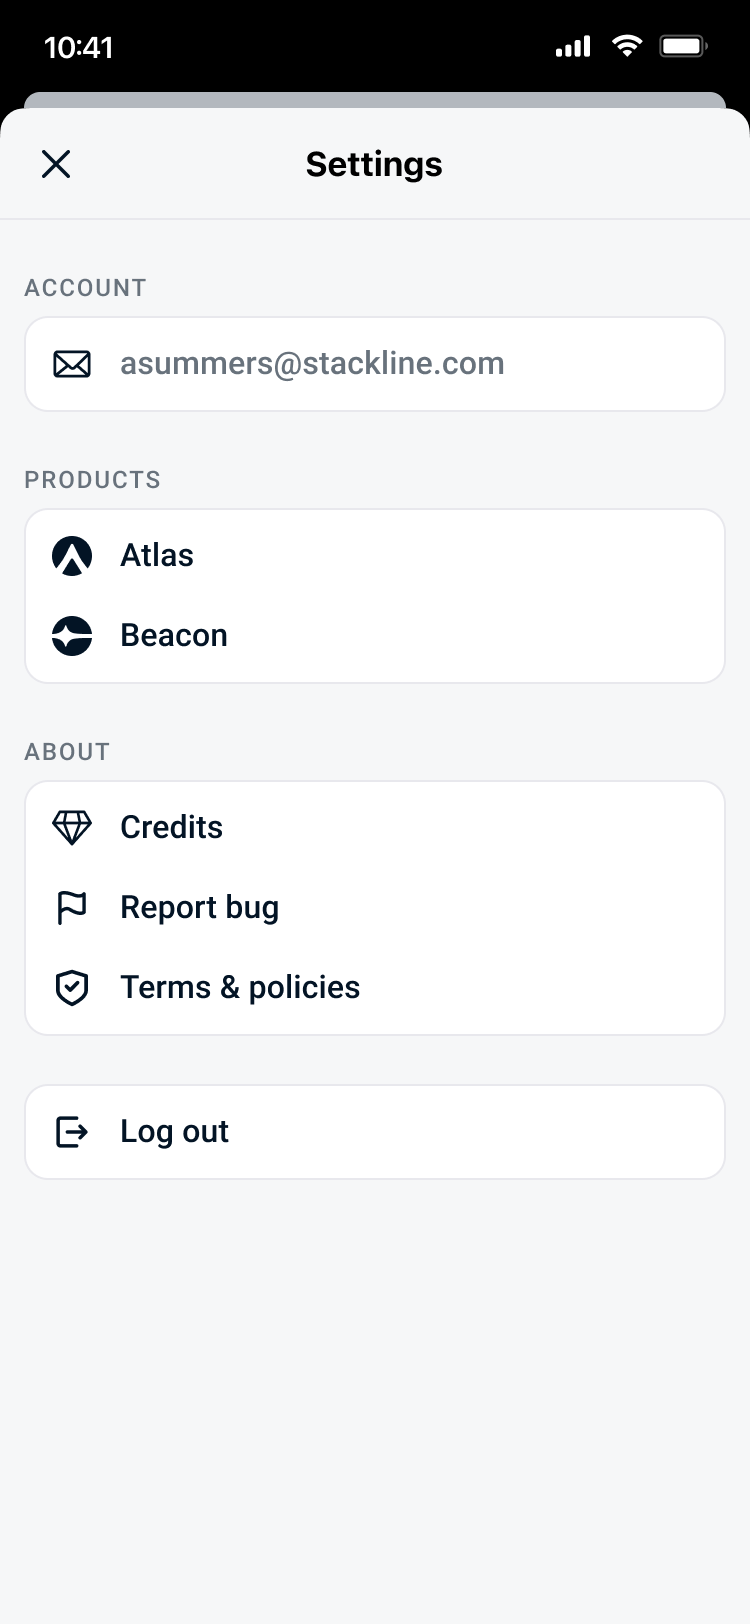Tap the Beacon logo icon

(72, 636)
